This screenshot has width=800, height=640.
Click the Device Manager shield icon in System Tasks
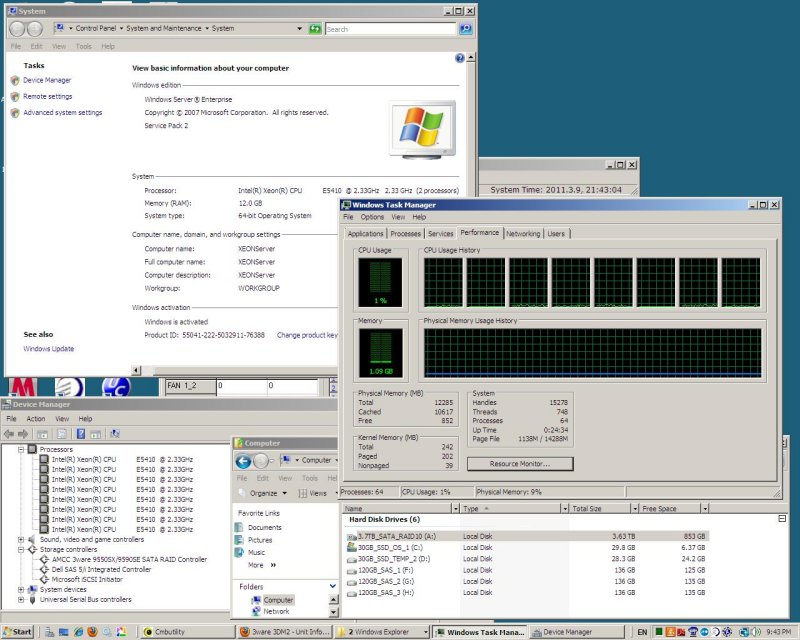15,80
